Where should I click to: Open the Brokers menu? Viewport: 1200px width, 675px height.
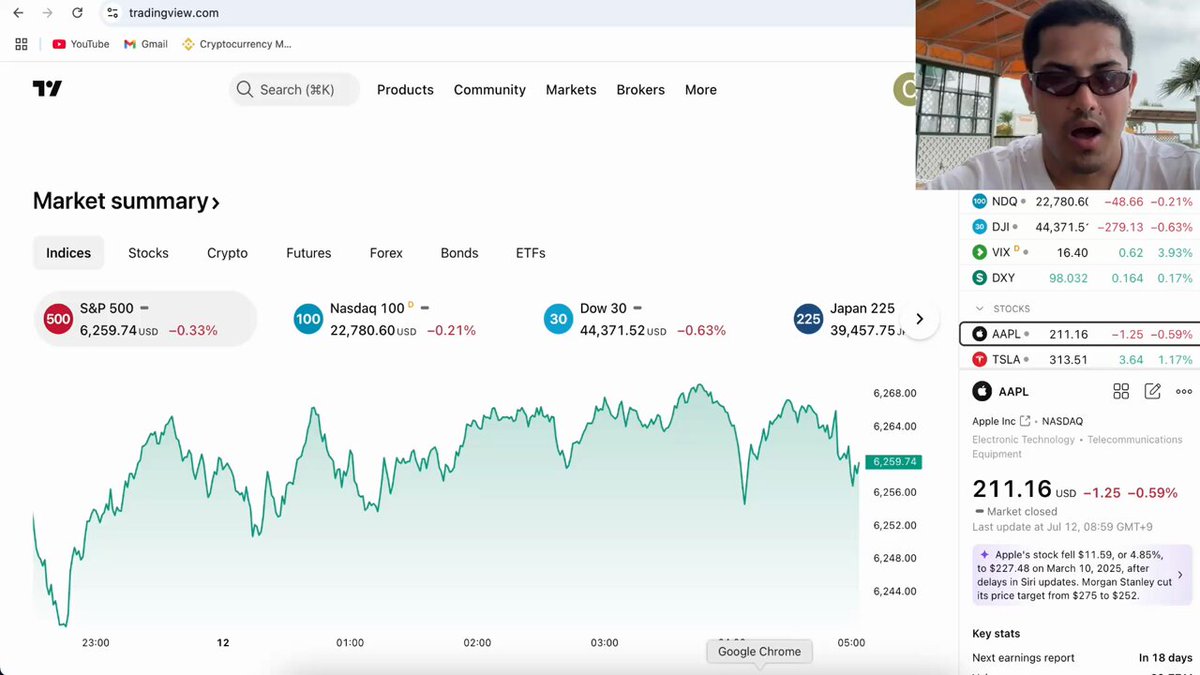click(x=640, y=90)
